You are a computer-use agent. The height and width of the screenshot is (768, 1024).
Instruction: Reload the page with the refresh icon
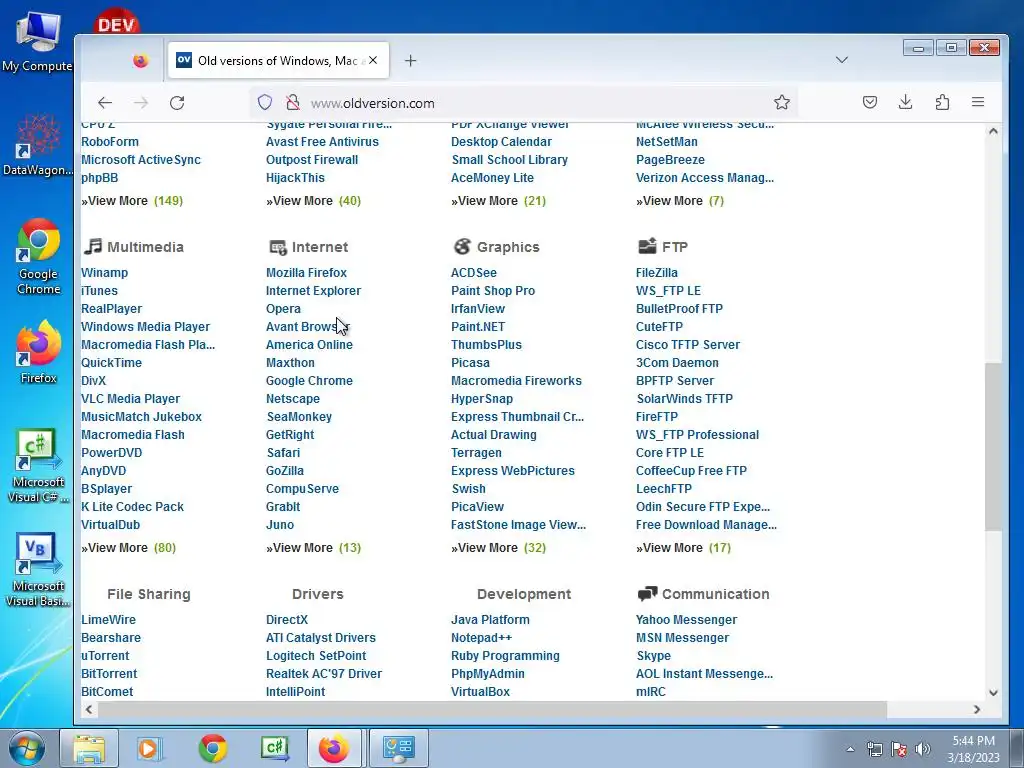(177, 103)
